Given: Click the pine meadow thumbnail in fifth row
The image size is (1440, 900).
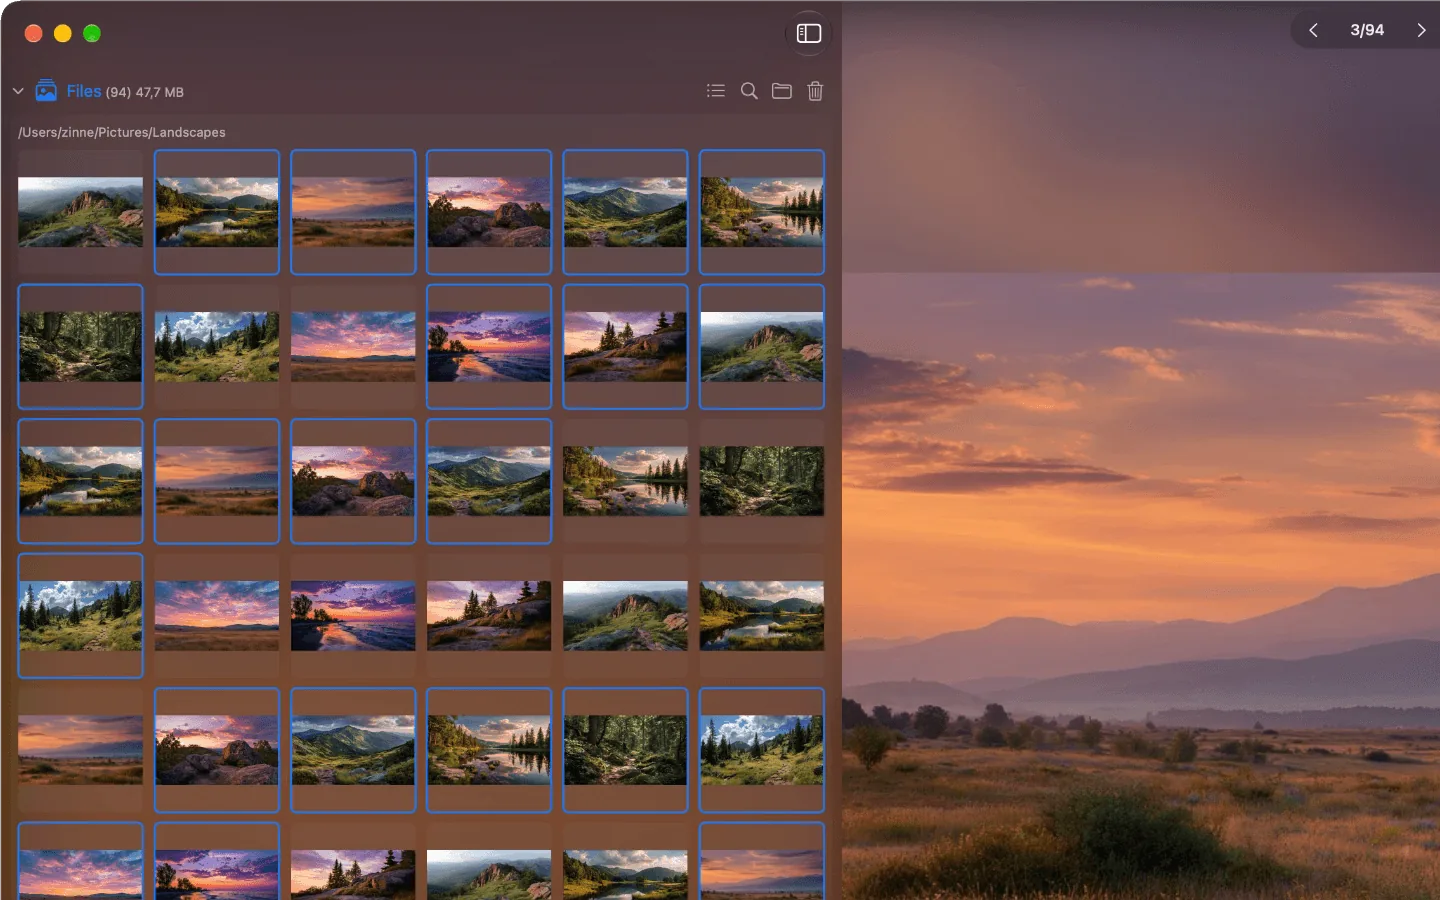Looking at the screenshot, I should point(762,750).
